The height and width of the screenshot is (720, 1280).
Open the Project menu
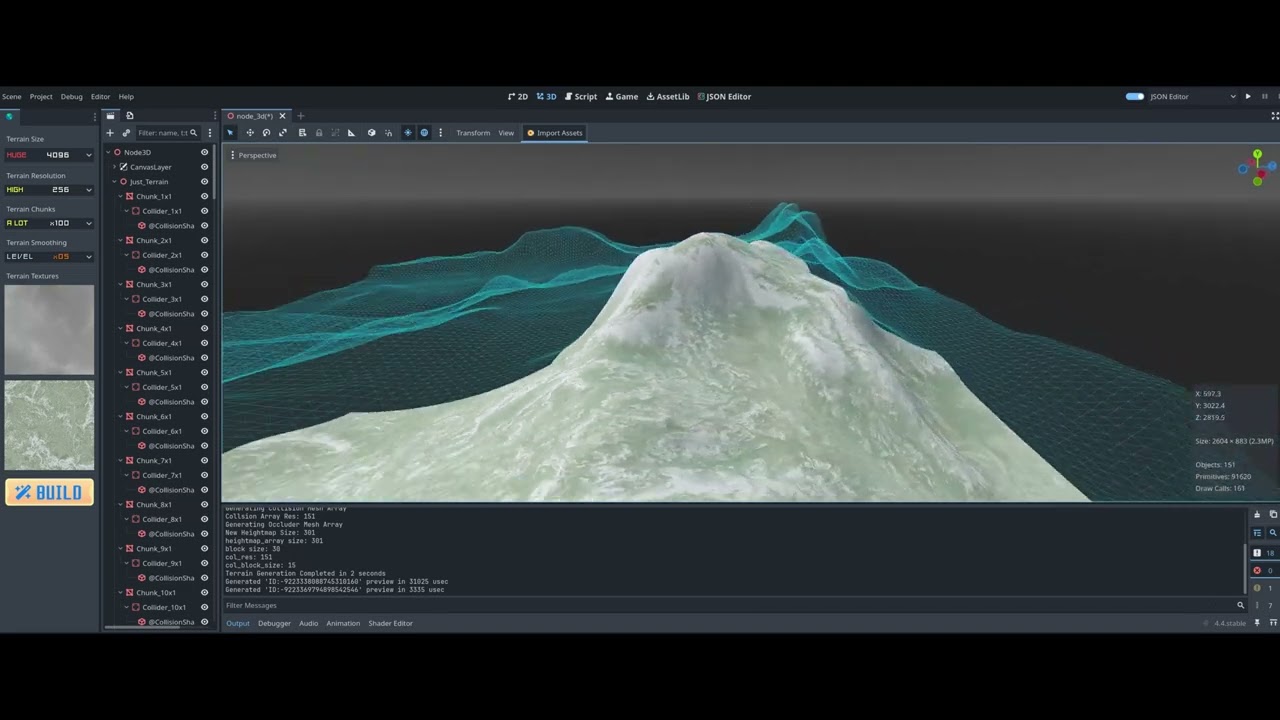coord(41,97)
